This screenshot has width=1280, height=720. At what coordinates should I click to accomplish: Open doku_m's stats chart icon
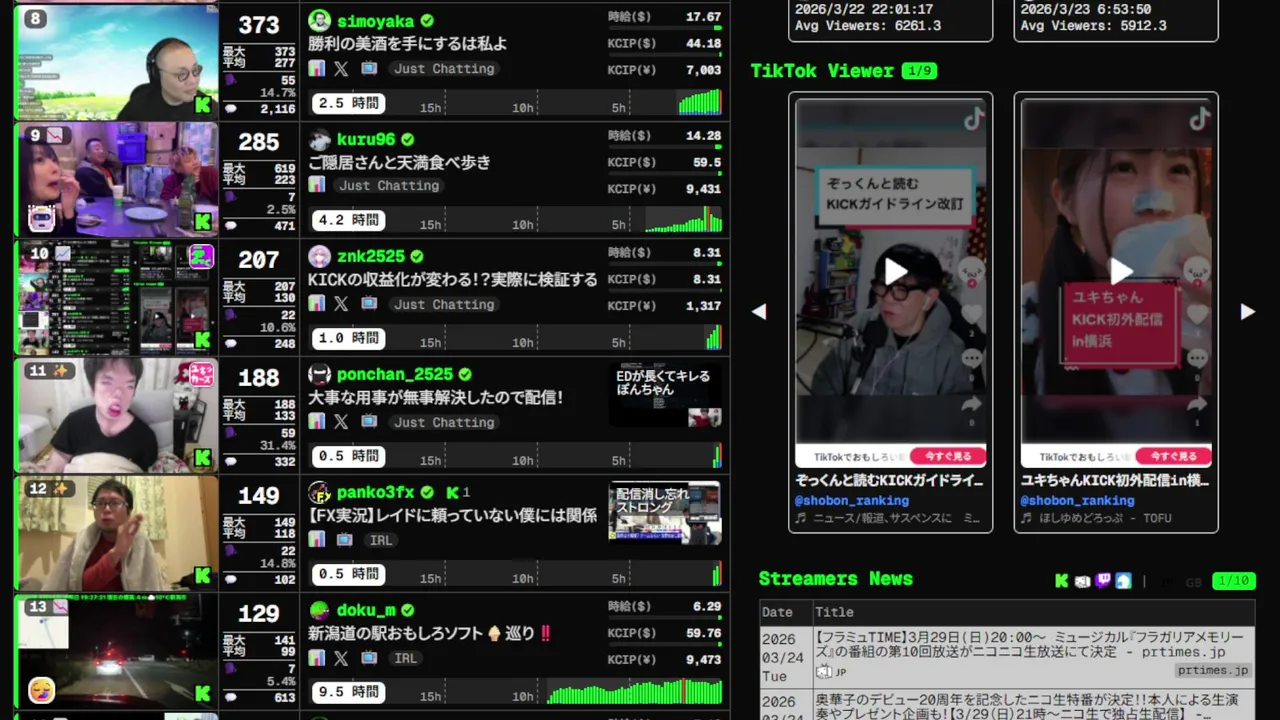(317, 658)
